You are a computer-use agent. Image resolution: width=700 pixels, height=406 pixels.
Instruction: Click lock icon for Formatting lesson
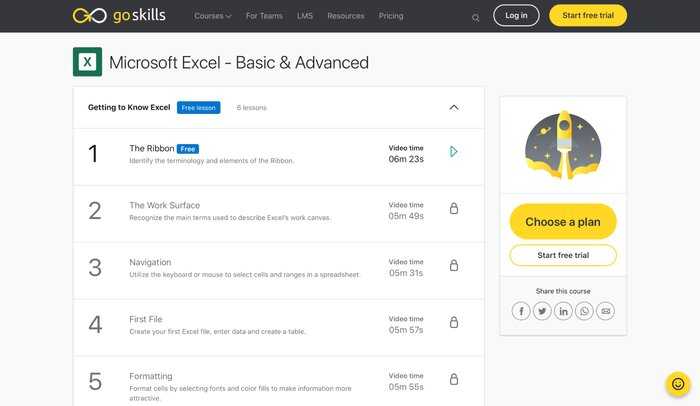coord(454,379)
